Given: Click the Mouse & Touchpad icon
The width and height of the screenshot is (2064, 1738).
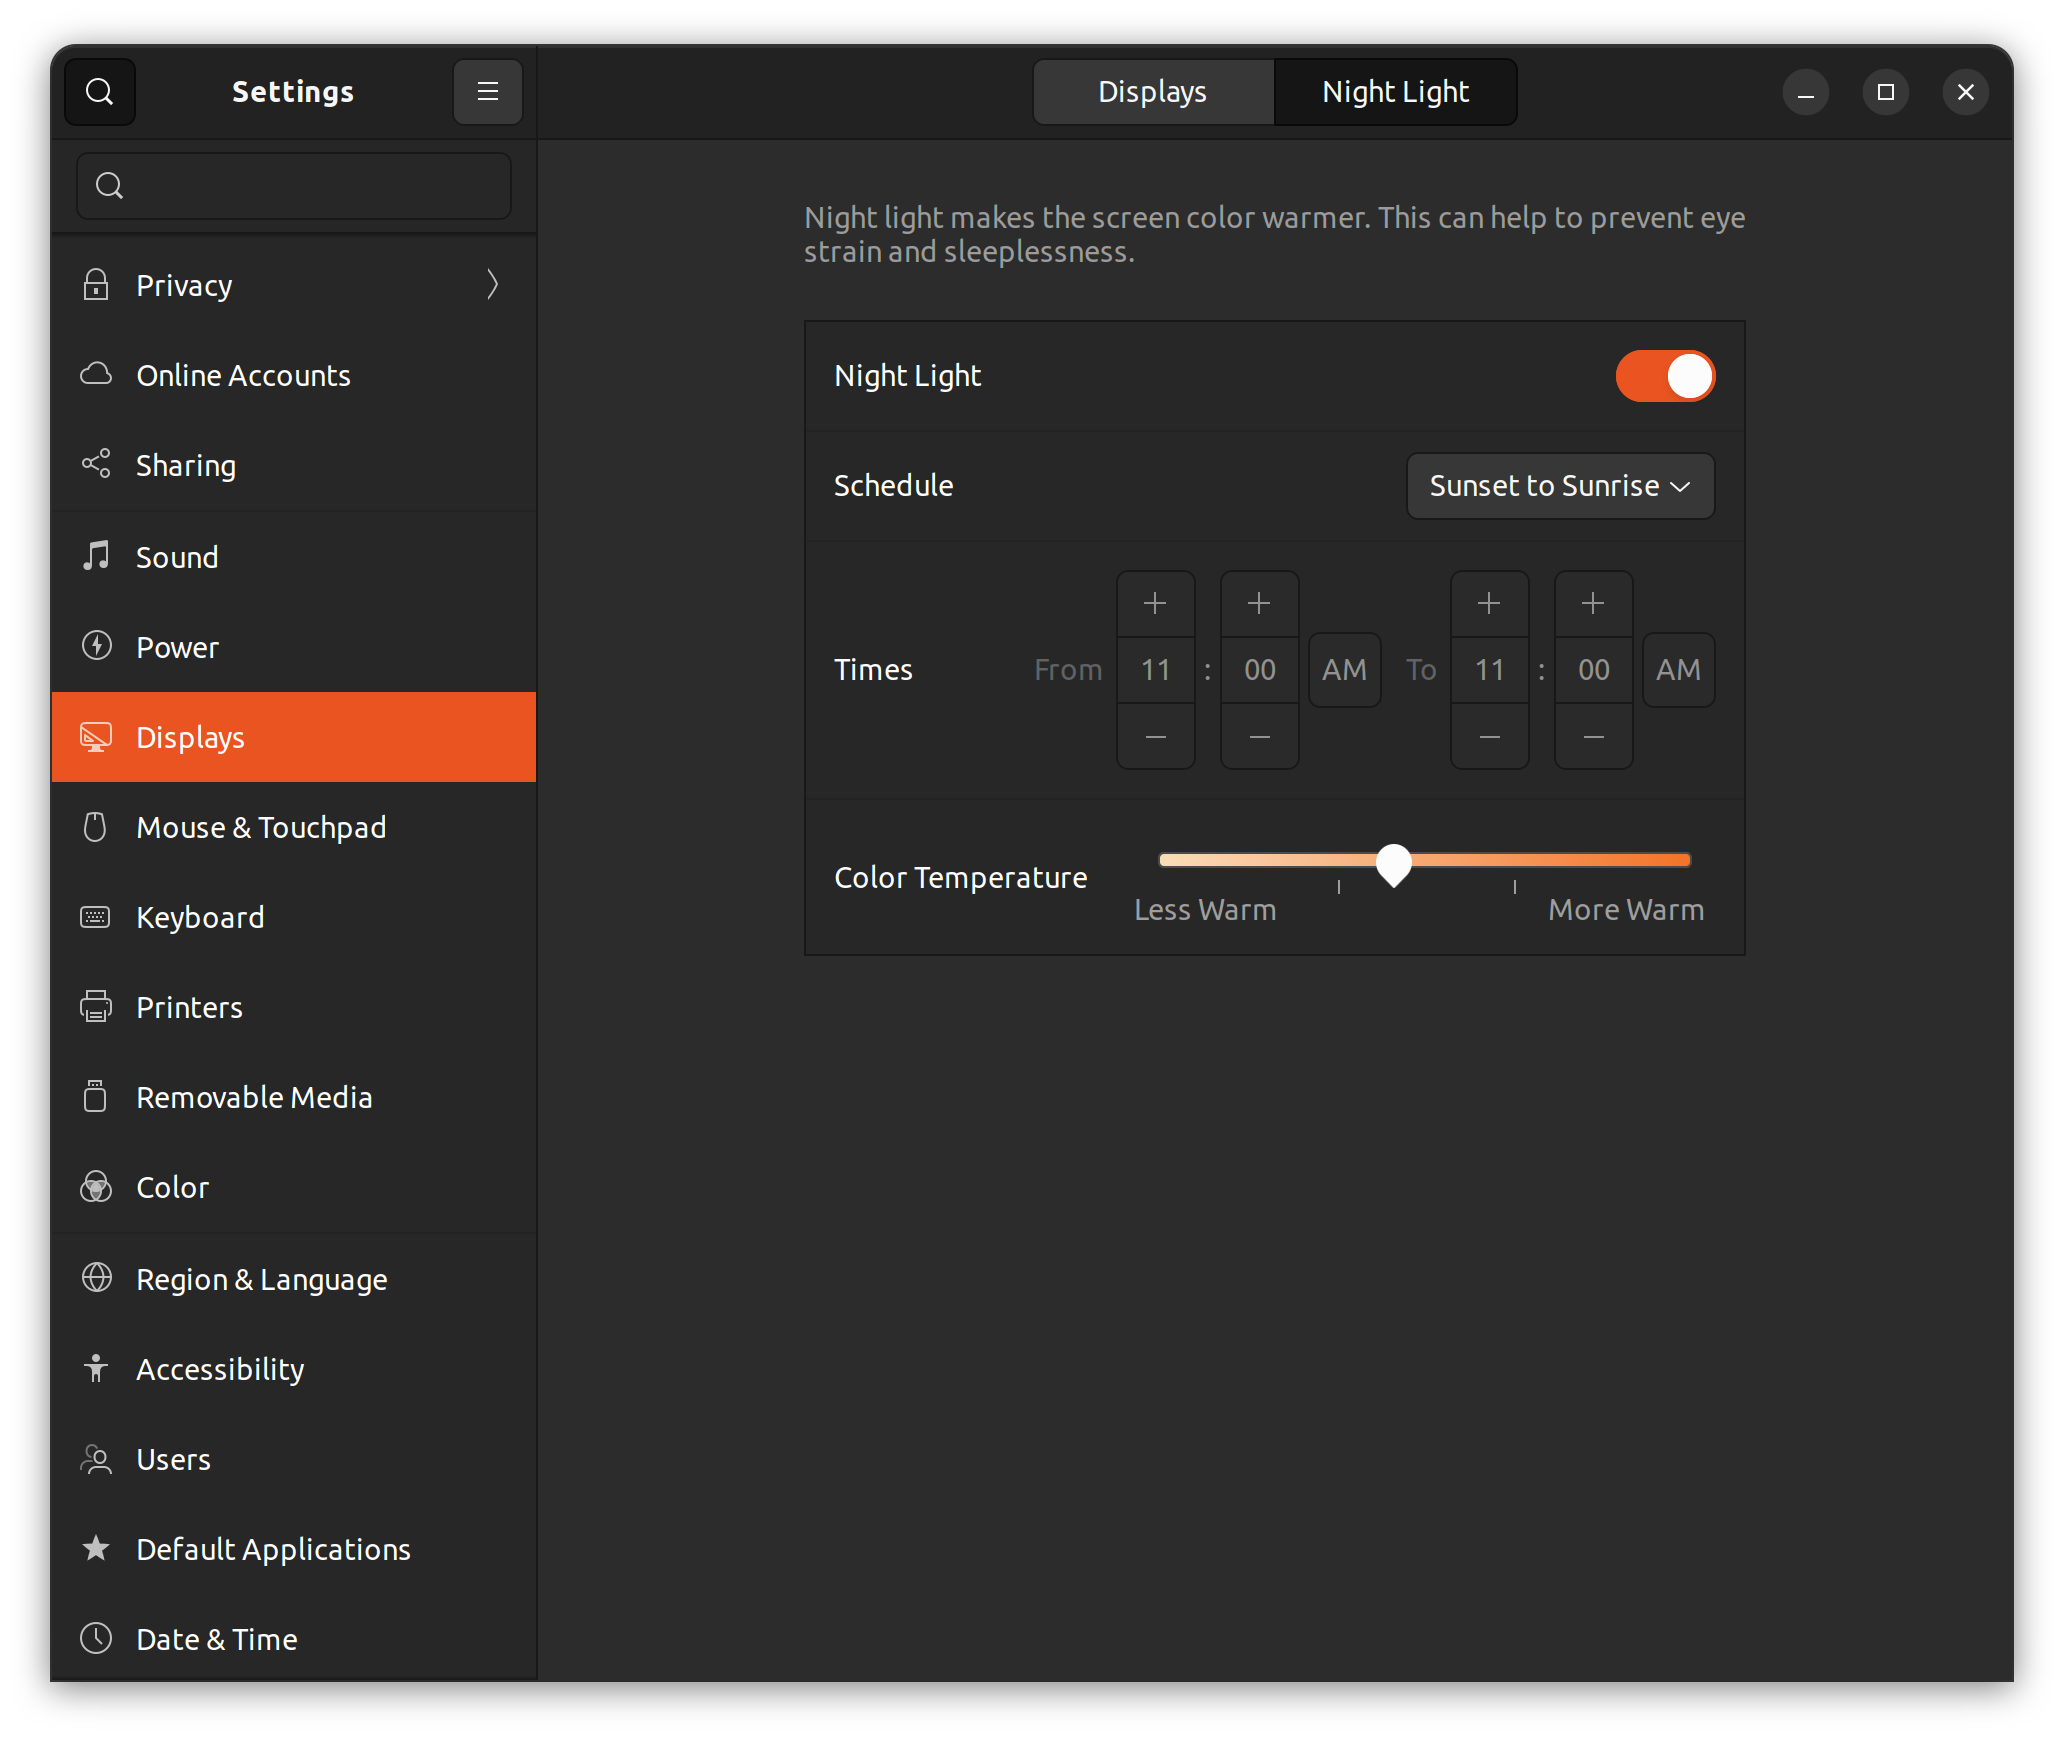Looking at the screenshot, I should pos(97,828).
